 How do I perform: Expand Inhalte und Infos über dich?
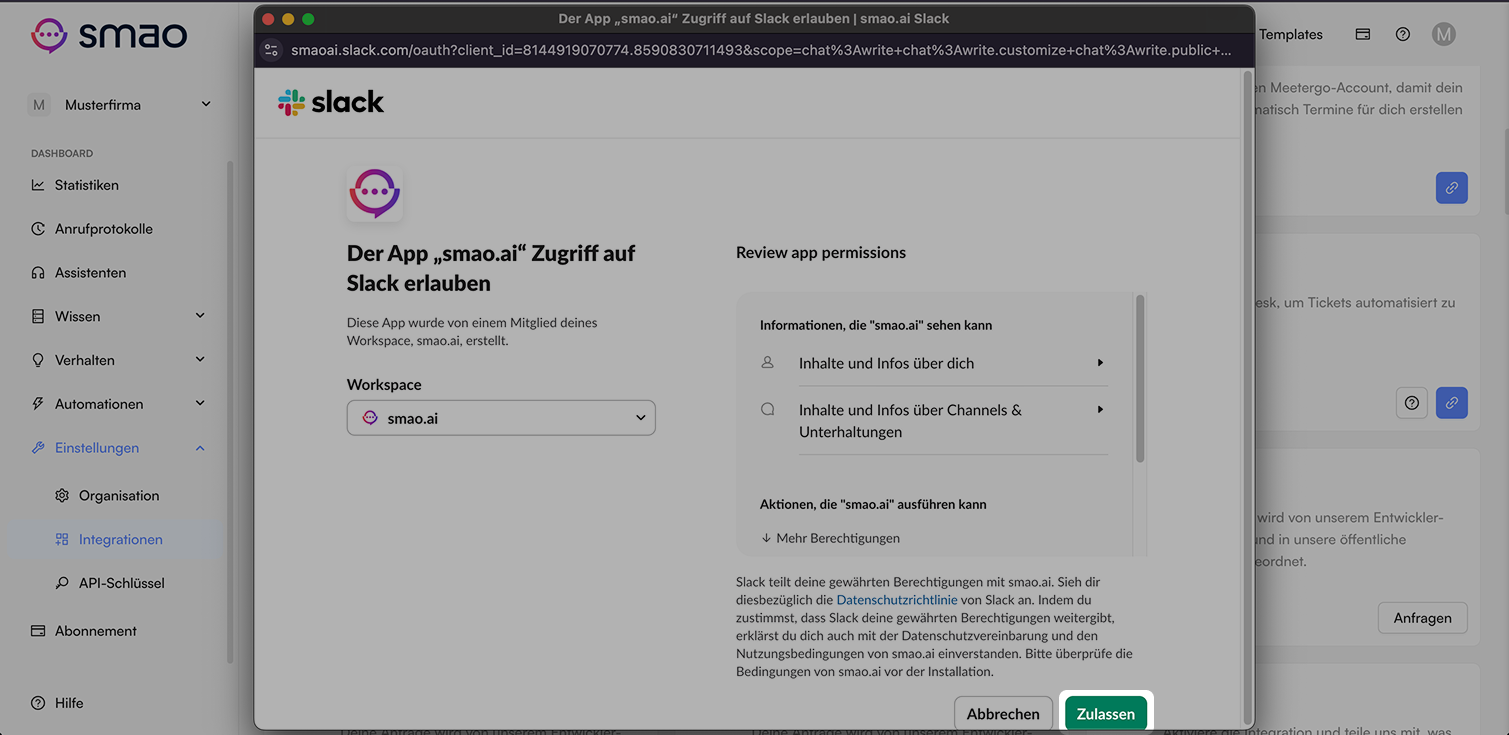pos(953,363)
